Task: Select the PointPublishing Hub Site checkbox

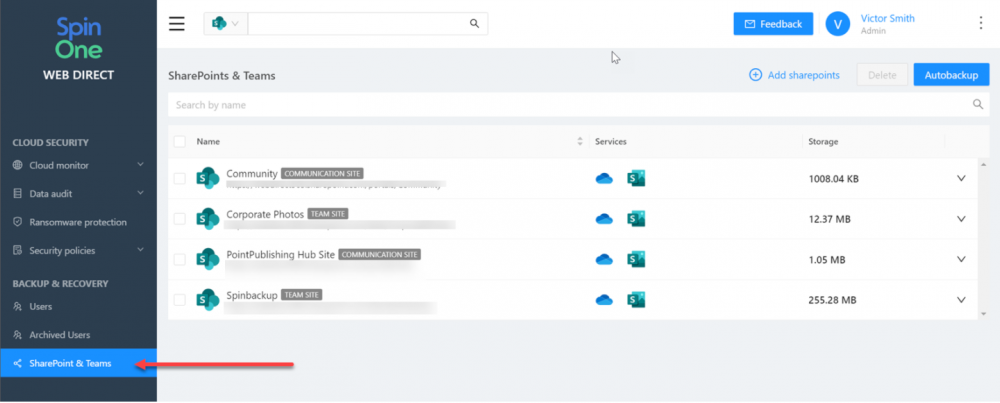Action: [x=180, y=260]
